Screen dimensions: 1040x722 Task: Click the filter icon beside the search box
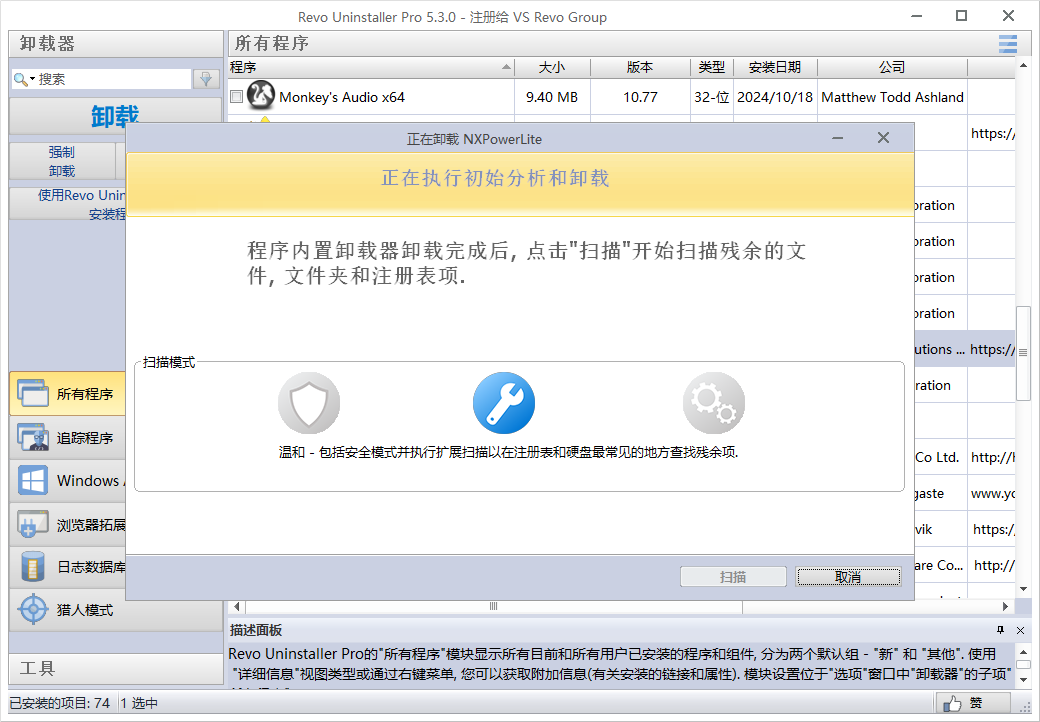pos(206,79)
